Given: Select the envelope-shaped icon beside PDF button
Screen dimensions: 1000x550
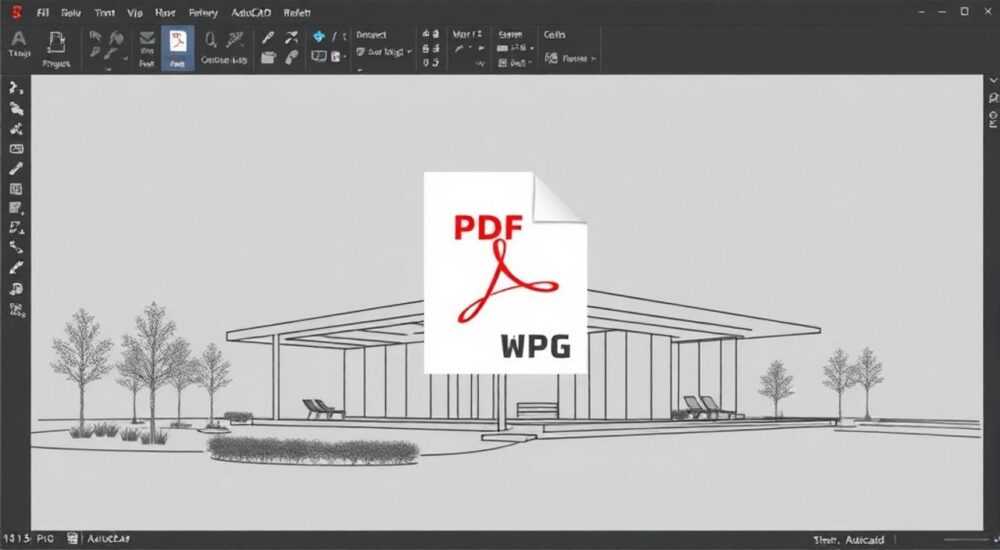Looking at the screenshot, I should [147, 38].
